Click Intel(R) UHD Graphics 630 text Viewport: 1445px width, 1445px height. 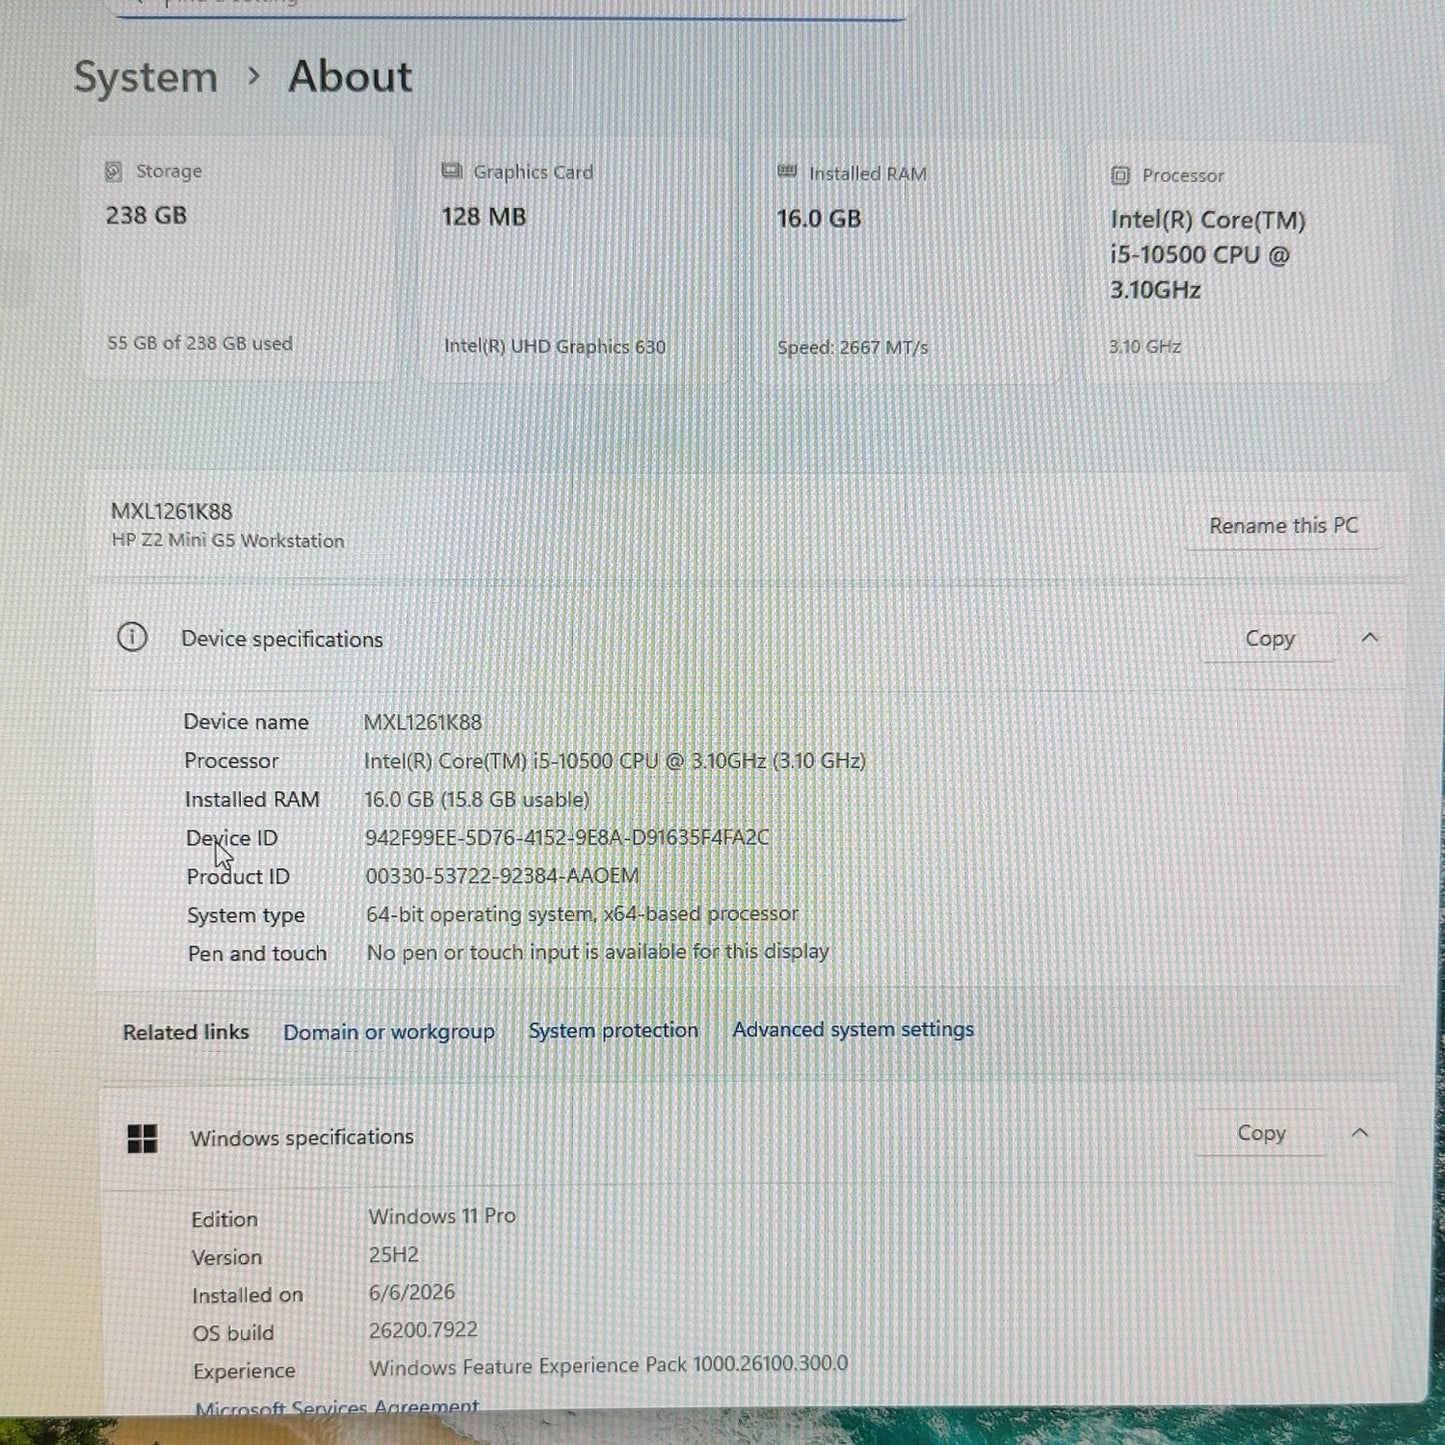[555, 347]
